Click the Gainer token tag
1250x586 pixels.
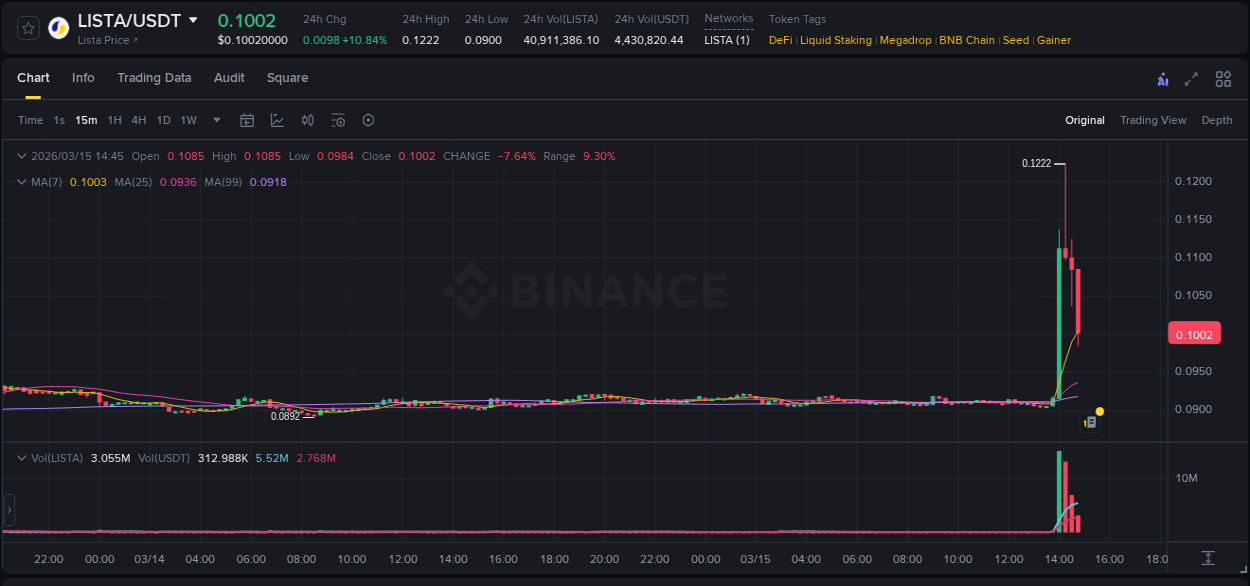[x=1054, y=40]
